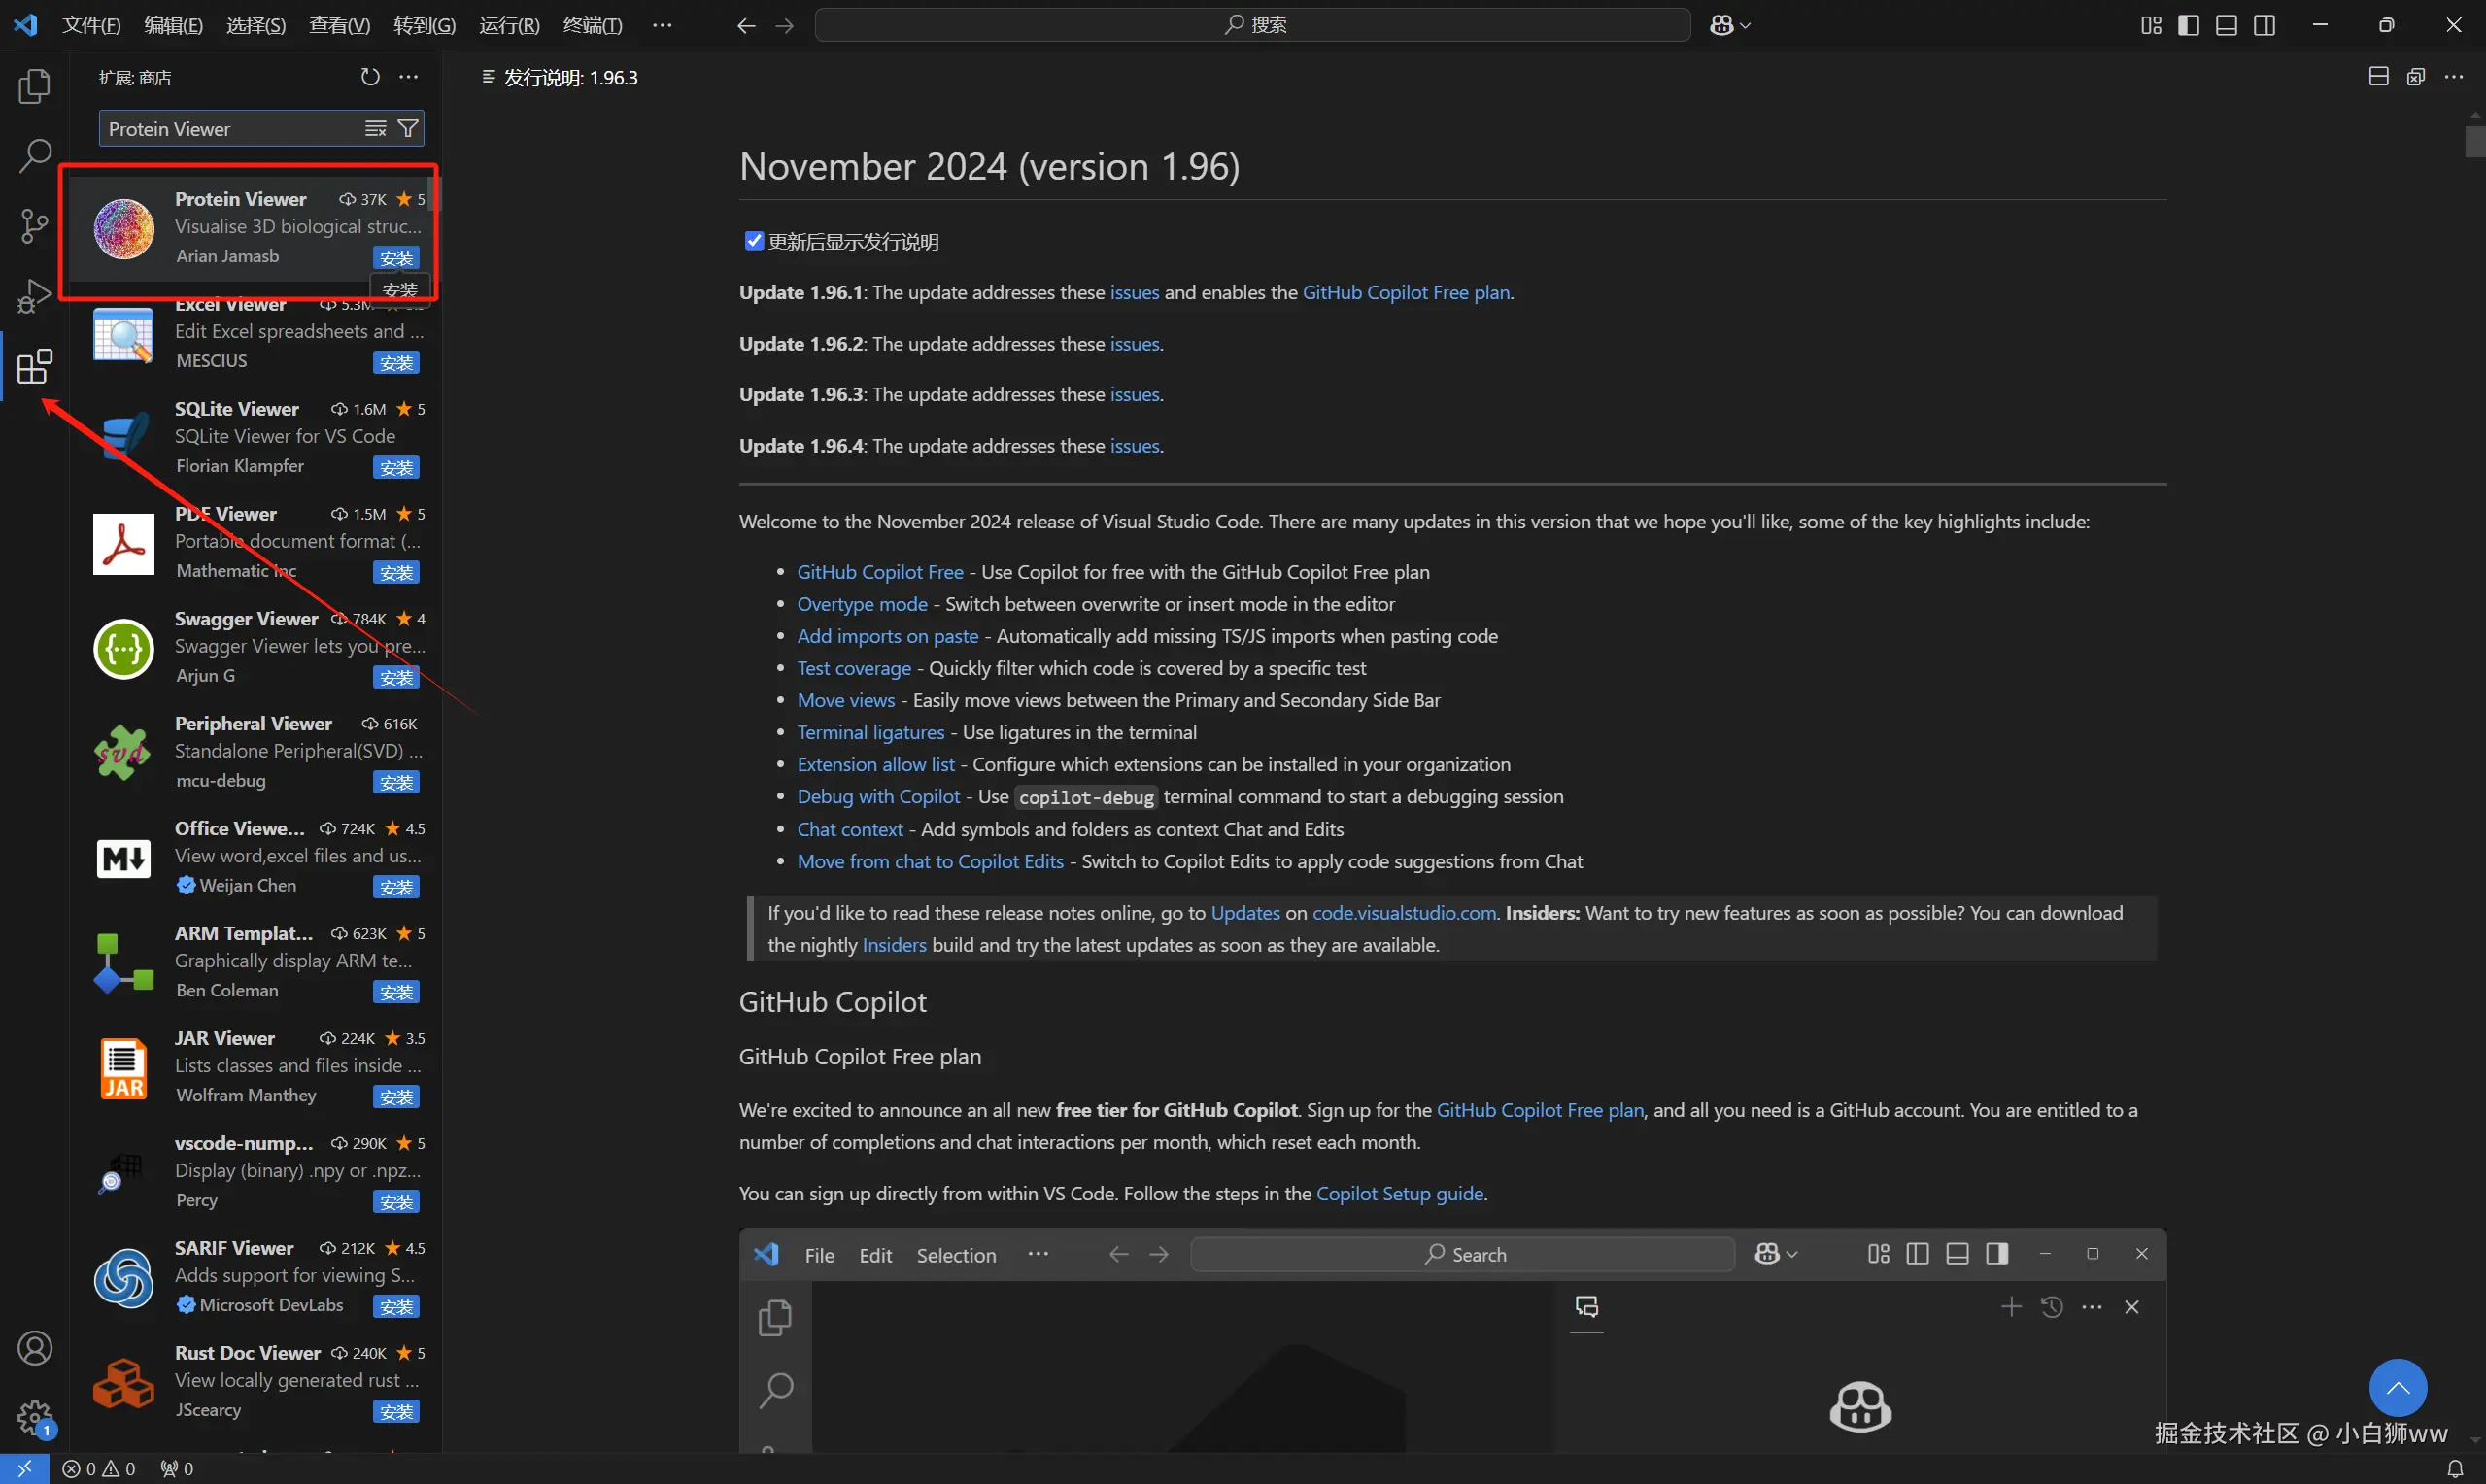
Task: Open the Explorer view in activity bar
Action: pos(34,86)
